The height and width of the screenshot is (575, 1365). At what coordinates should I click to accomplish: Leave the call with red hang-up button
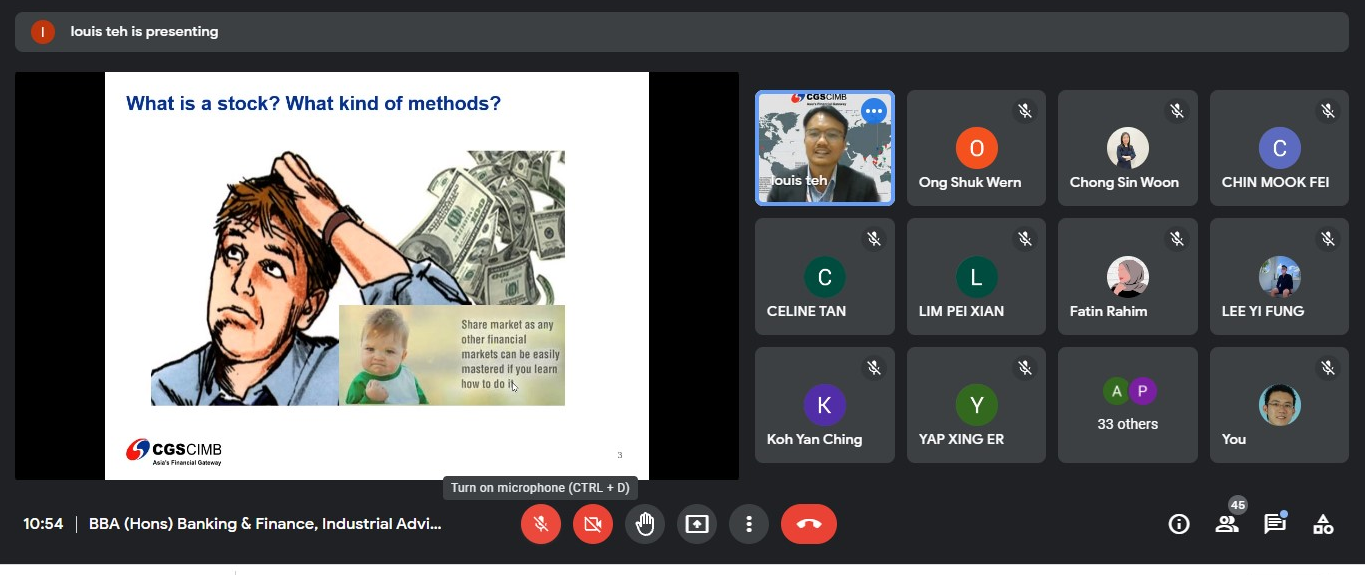coord(808,524)
